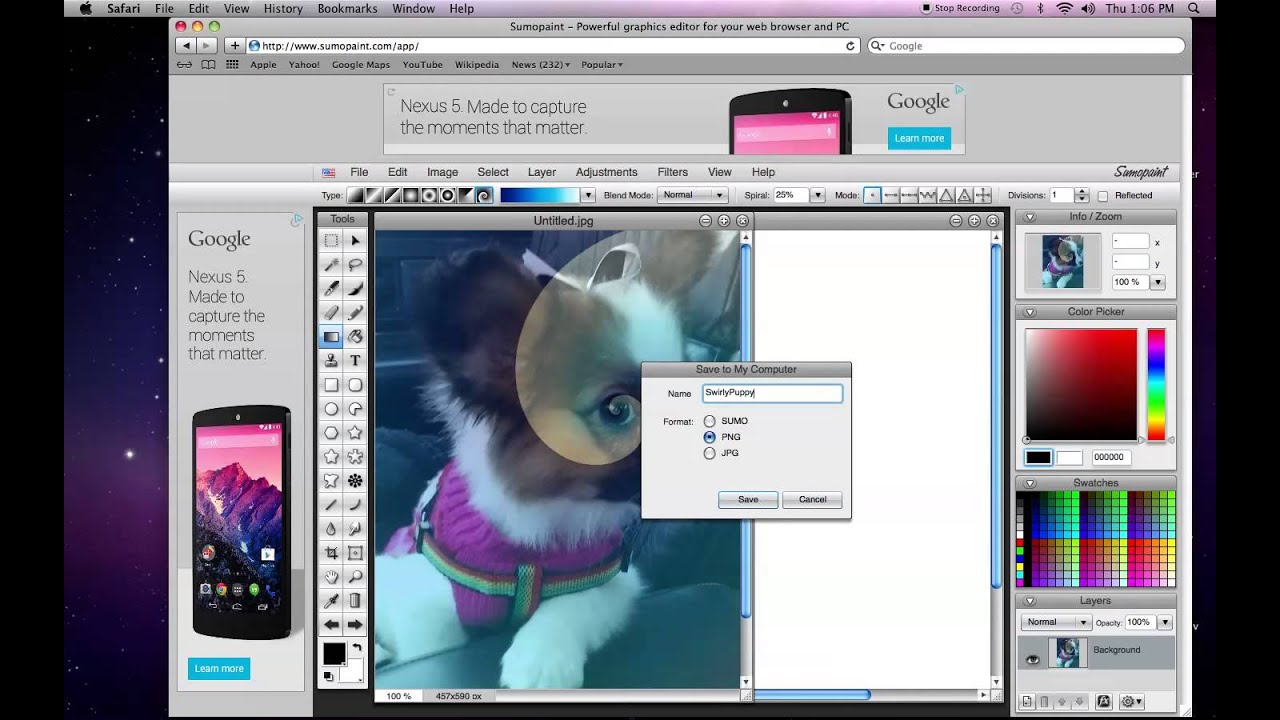Open the Select menu
The height and width of the screenshot is (720, 1280).
[493, 172]
